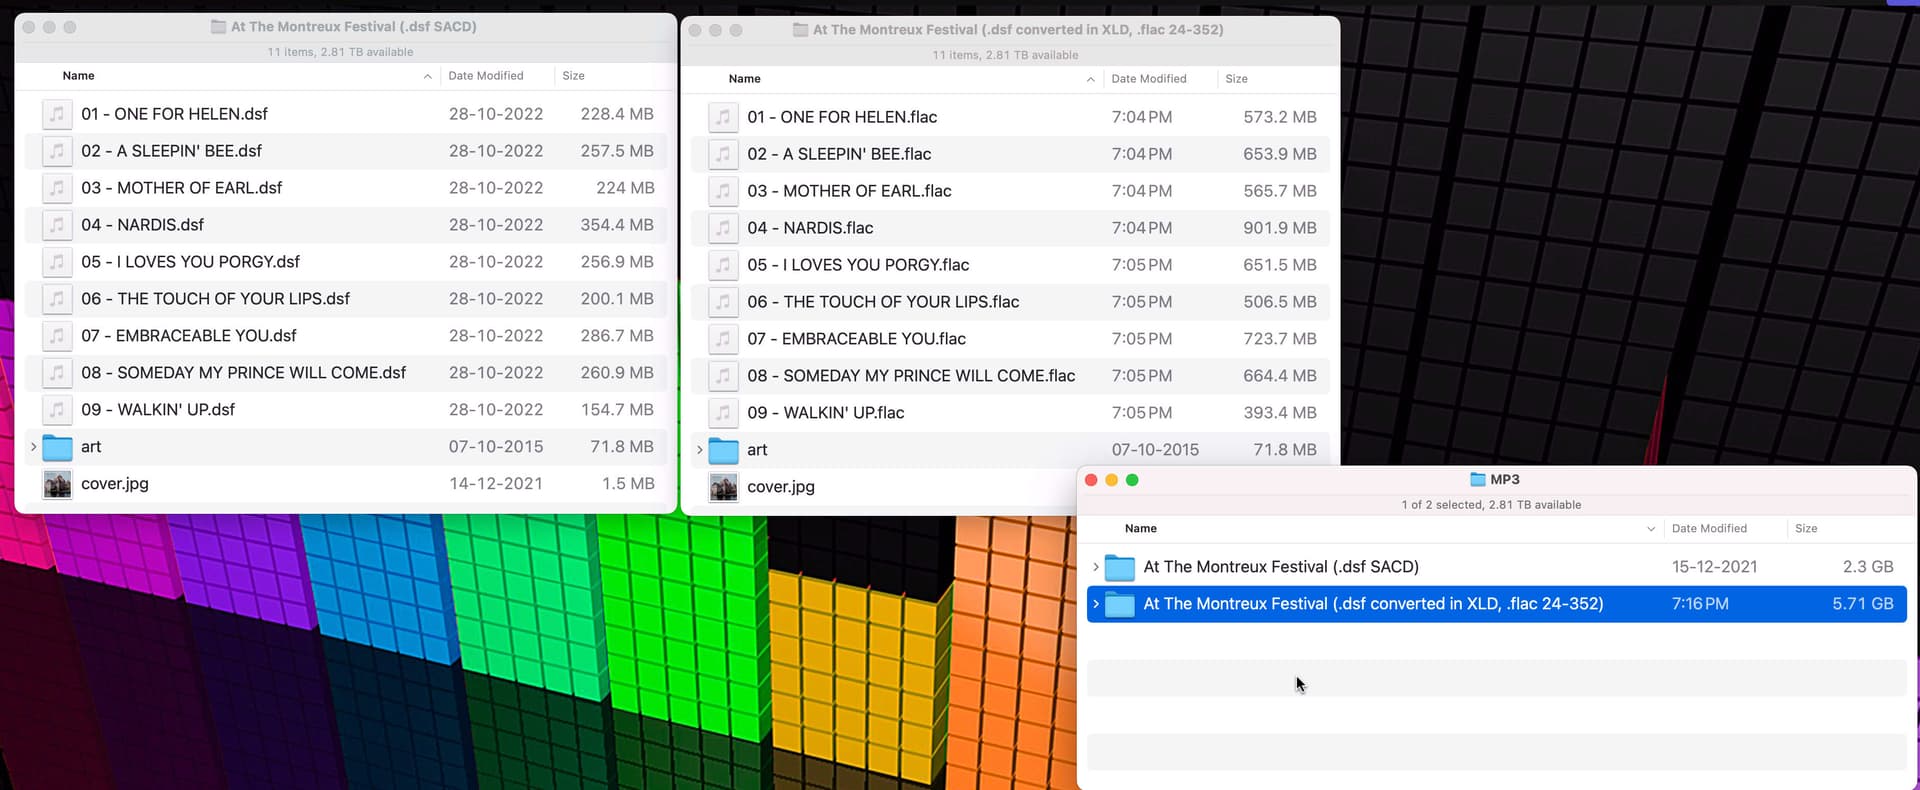Select 06 - THE TOUCH OF YOUR LIPS.flac
The width and height of the screenshot is (1920, 790).
click(x=900, y=302)
